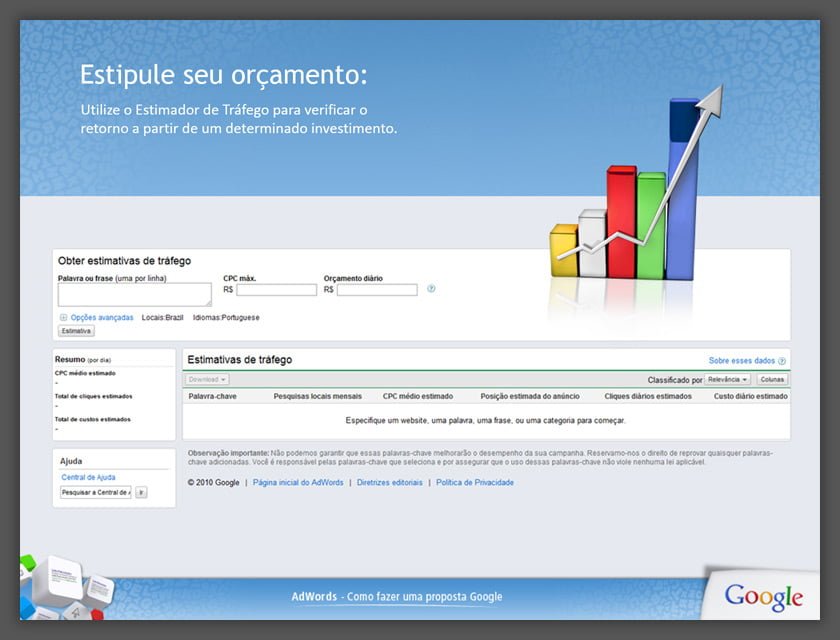The width and height of the screenshot is (840, 640).
Task: Open the Central de Ajuda link
Action: coord(88,477)
